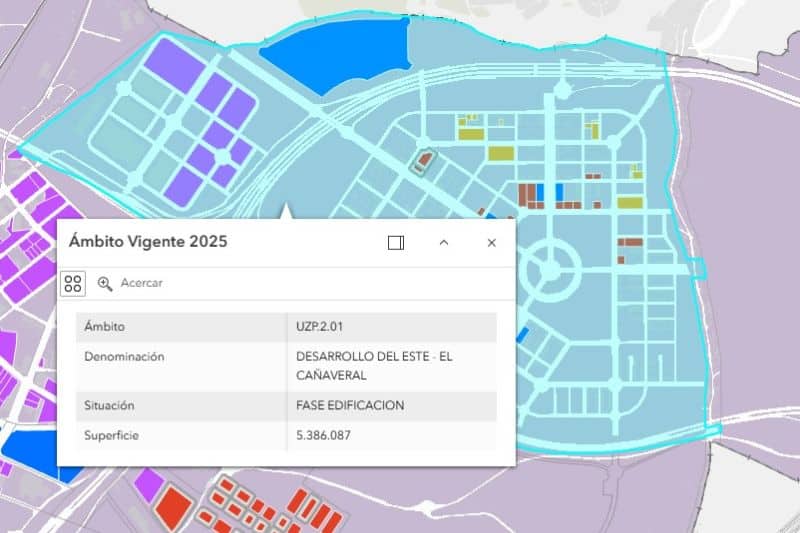The width and height of the screenshot is (800, 533).
Task: Click the circular roundabout on the map
Action: click(x=550, y=270)
